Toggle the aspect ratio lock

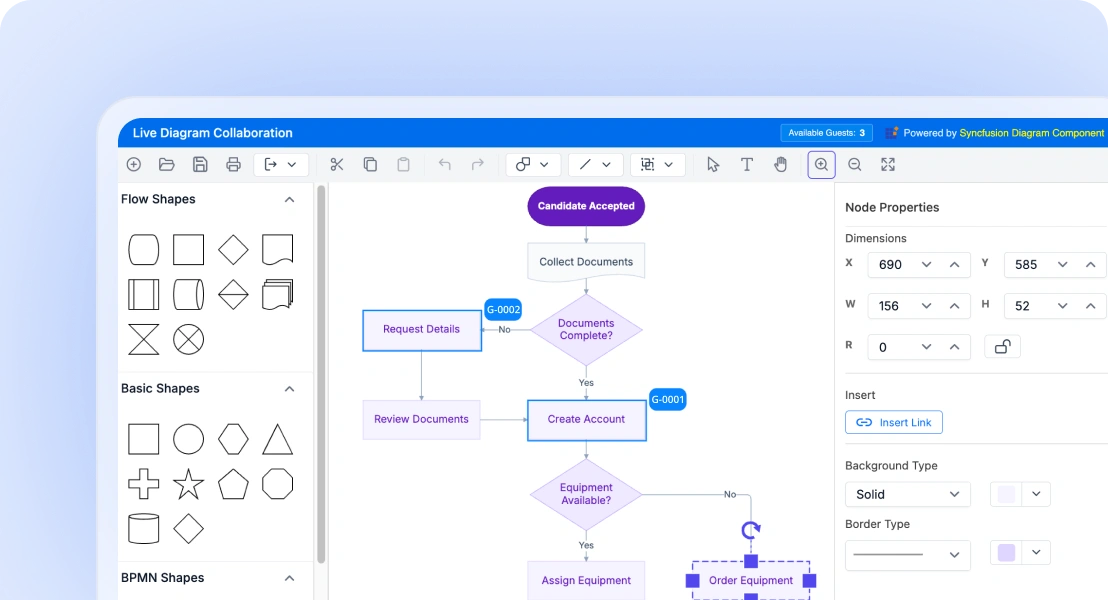(1003, 347)
